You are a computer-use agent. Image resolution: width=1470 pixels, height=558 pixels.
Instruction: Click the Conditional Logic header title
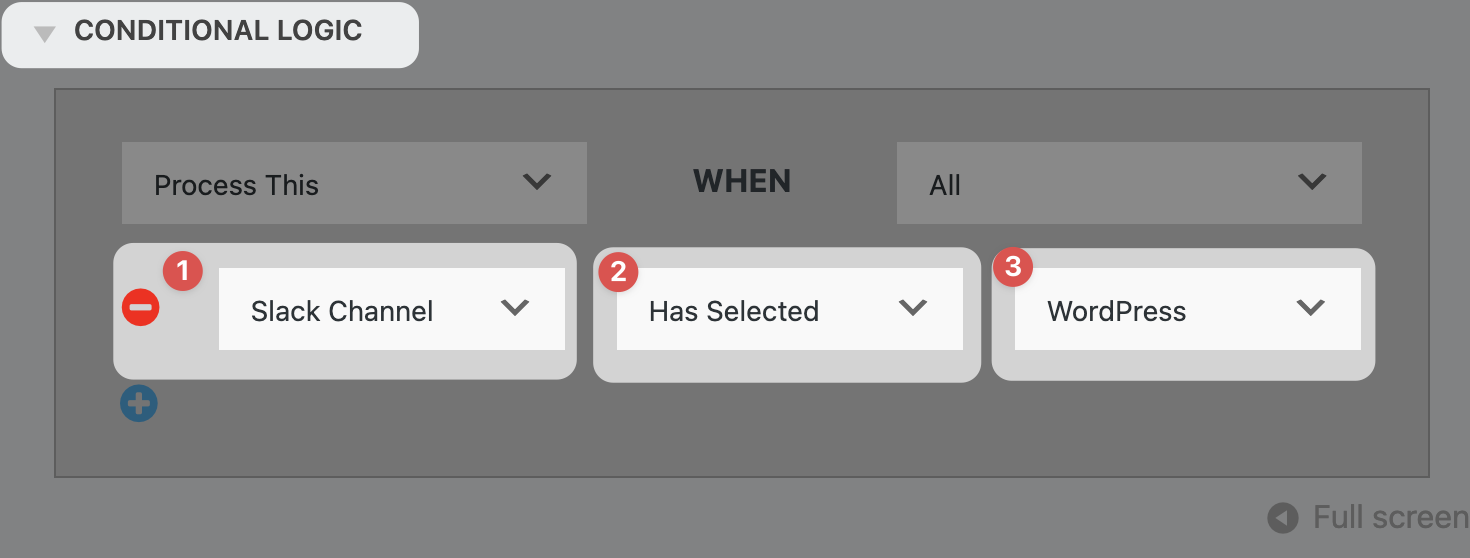click(x=218, y=31)
